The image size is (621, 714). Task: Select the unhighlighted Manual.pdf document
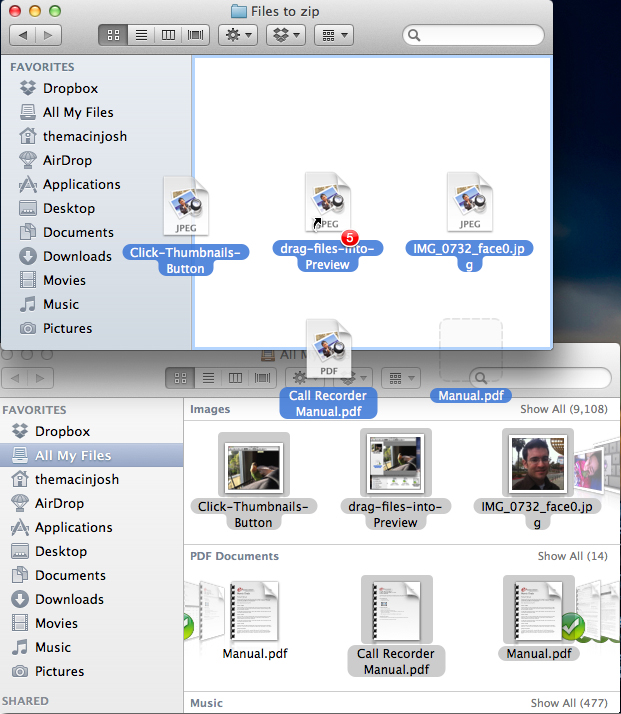click(255, 611)
